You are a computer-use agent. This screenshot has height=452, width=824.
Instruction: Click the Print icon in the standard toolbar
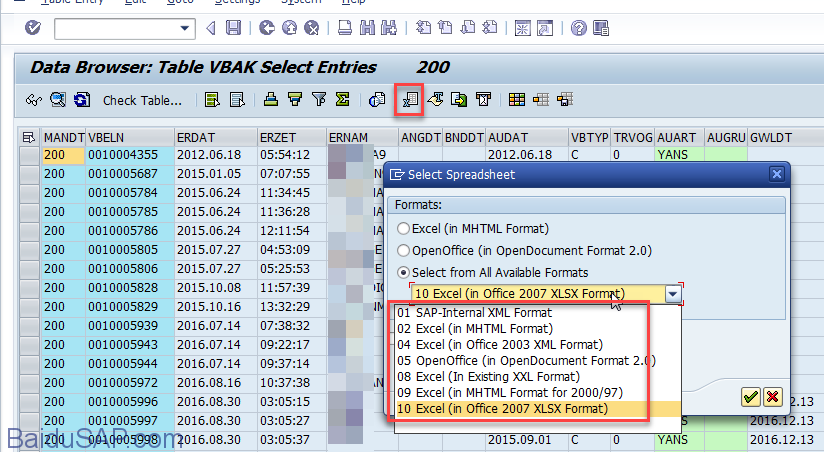pos(345,28)
